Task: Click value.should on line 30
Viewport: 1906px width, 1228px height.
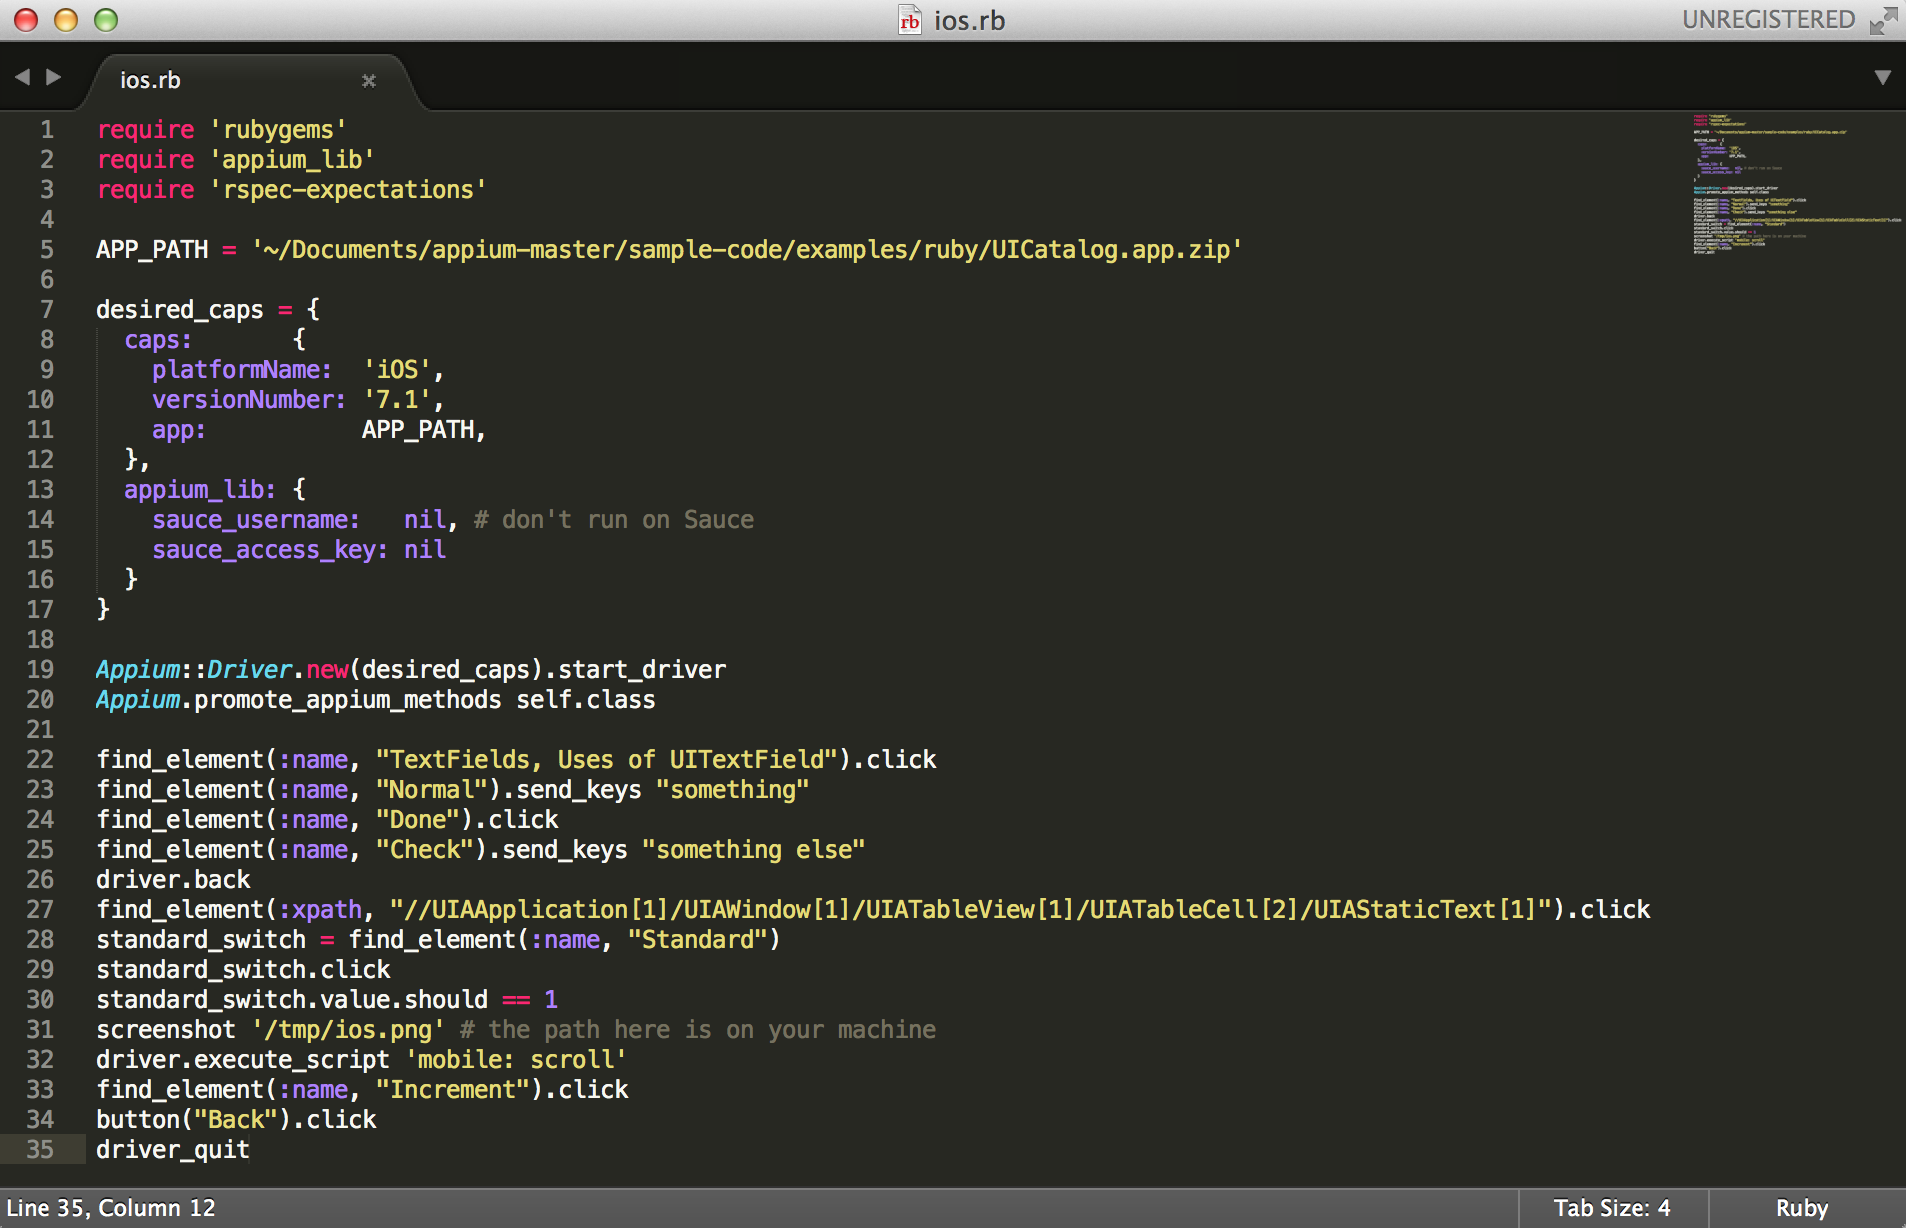Action: coord(404,1000)
